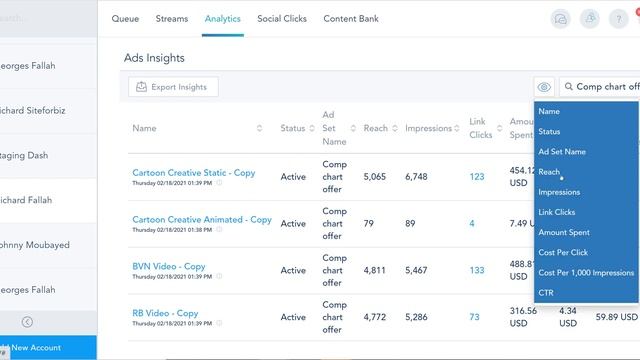Click reach value 5,065
The height and width of the screenshot is (360, 640).
point(375,177)
